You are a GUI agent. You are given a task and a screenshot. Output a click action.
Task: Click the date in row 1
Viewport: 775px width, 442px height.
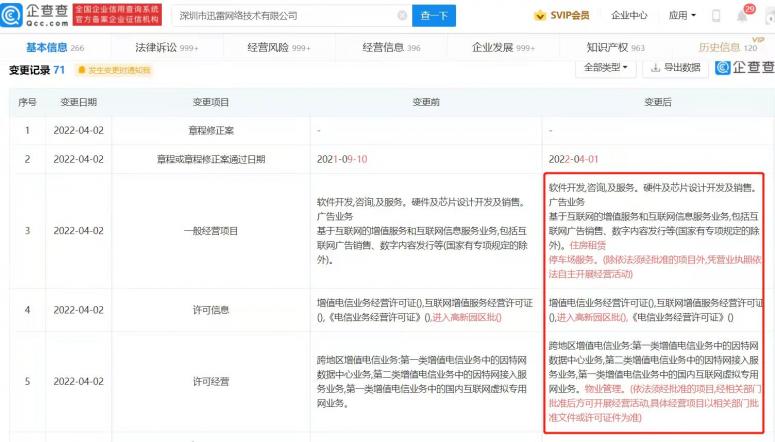click(x=79, y=131)
